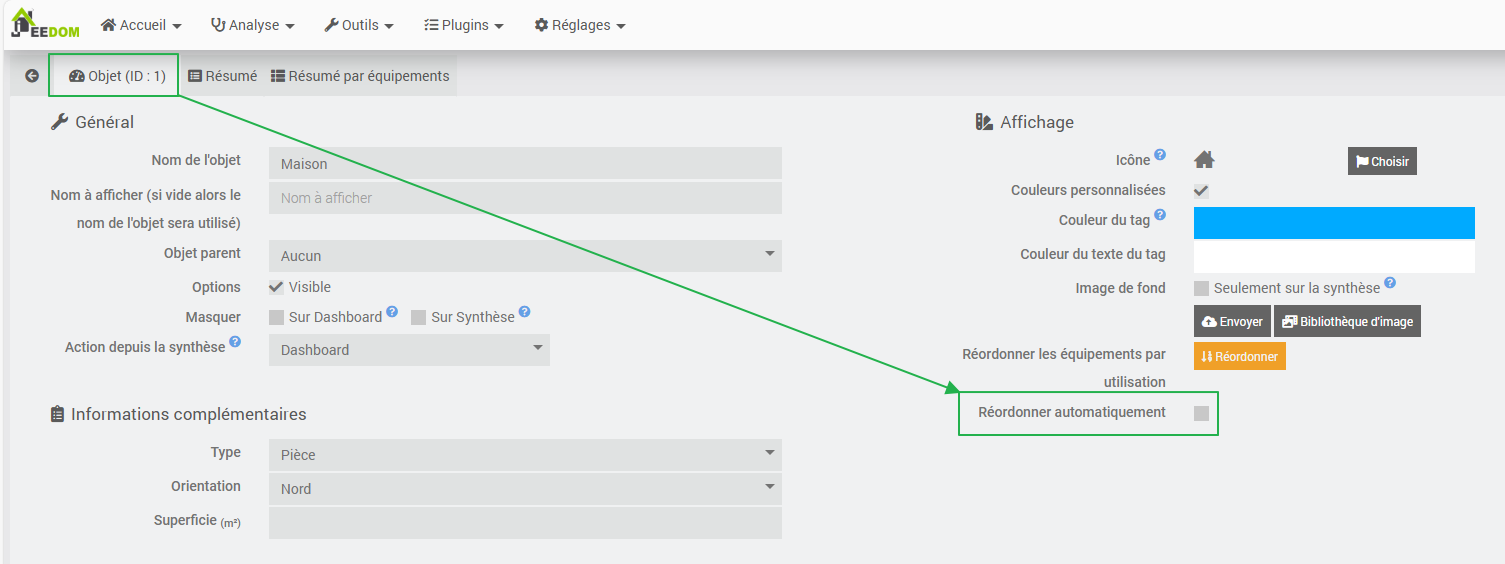
Task: Expand the Type dropdown showing Pièce
Action: (x=525, y=455)
